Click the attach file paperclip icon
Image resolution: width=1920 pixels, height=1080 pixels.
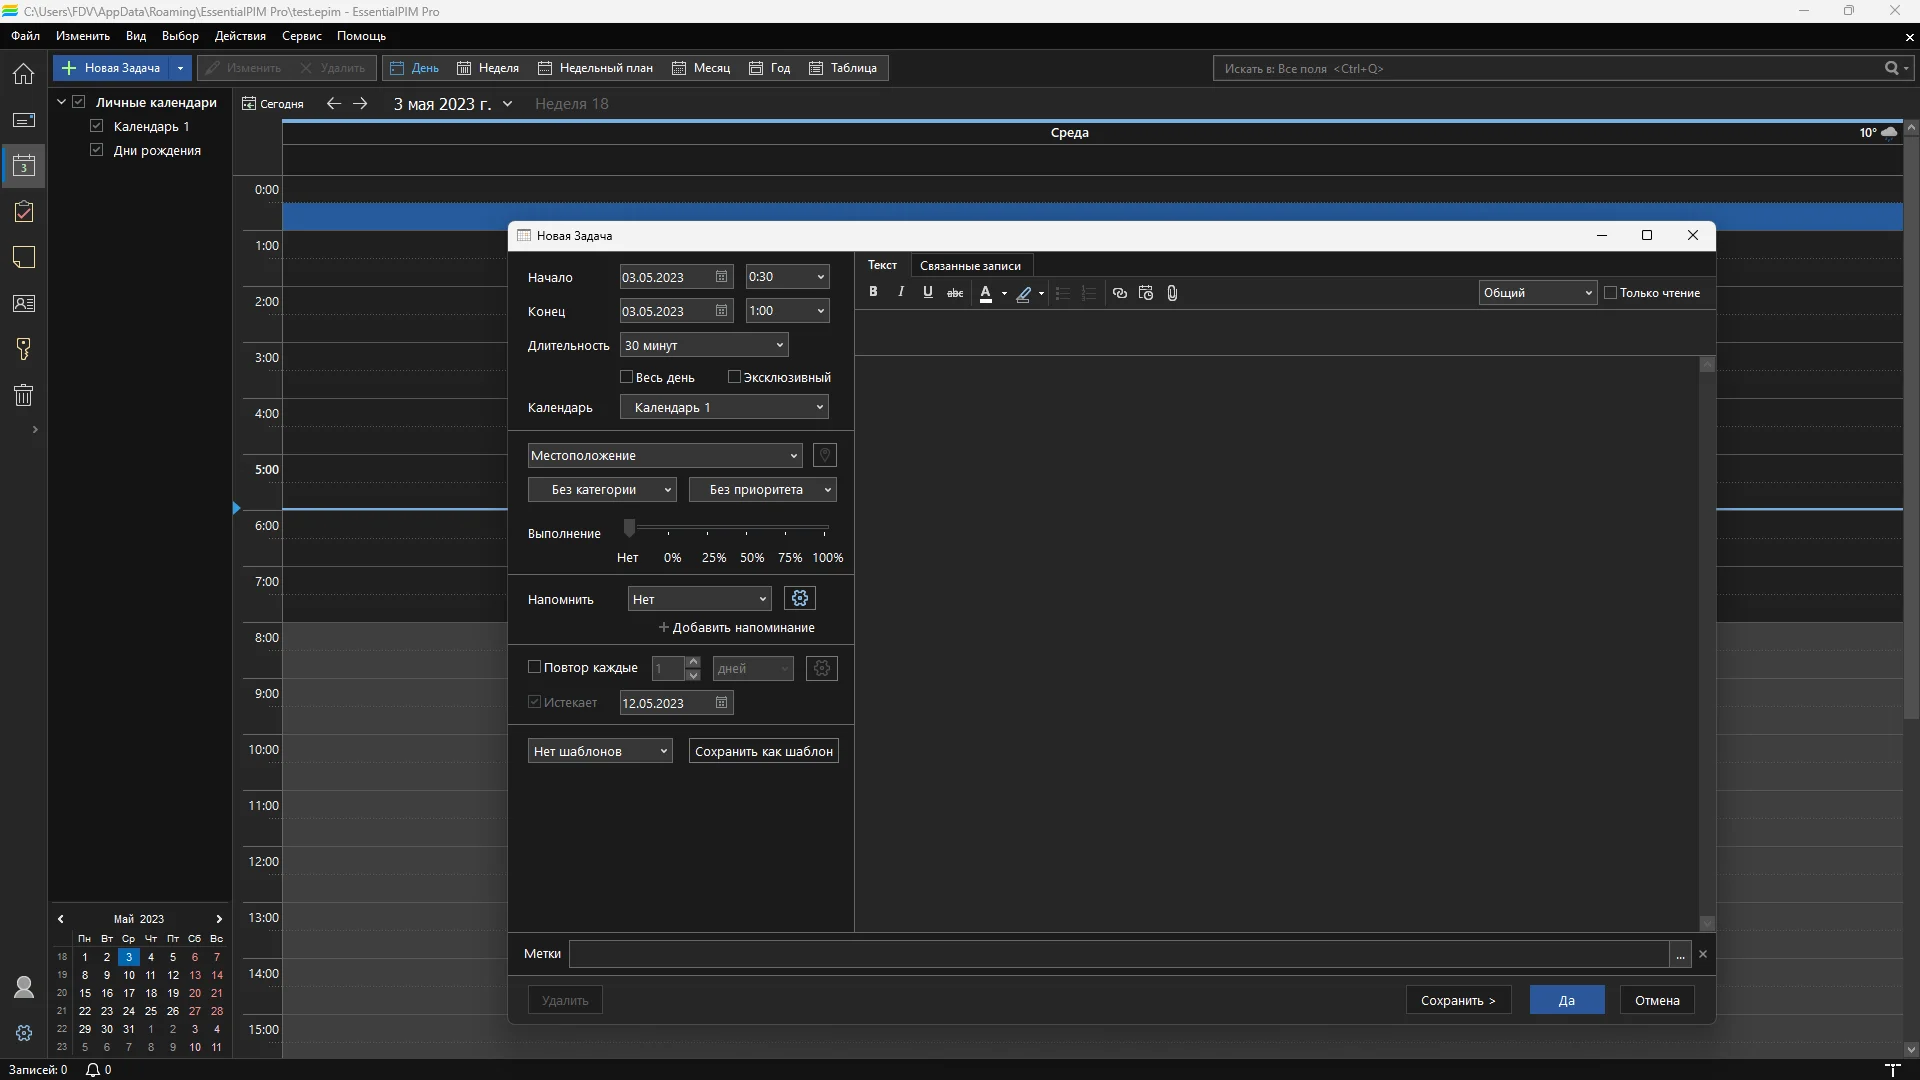[1172, 293]
